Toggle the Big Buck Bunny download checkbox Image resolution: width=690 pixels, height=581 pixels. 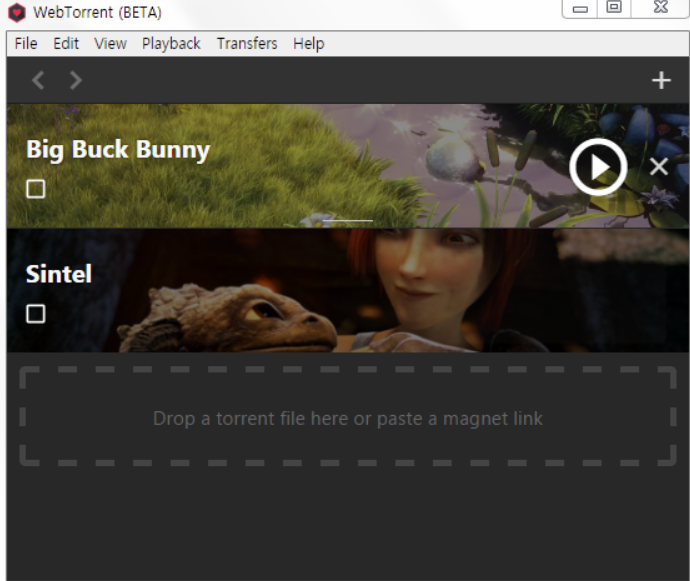pyautogui.click(x=36, y=189)
